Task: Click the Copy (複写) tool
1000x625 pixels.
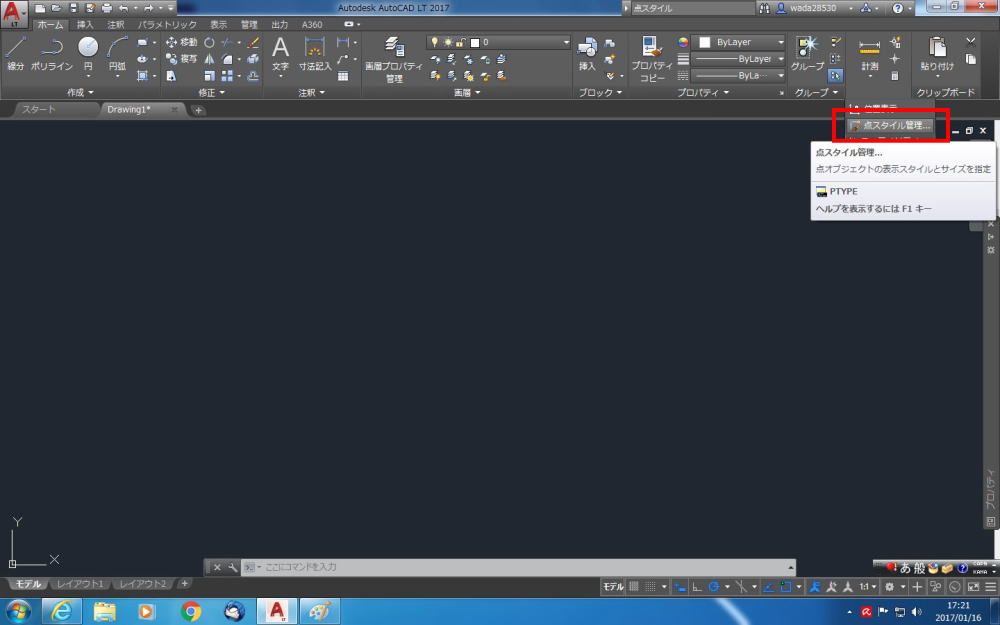Action: [x=182, y=59]
